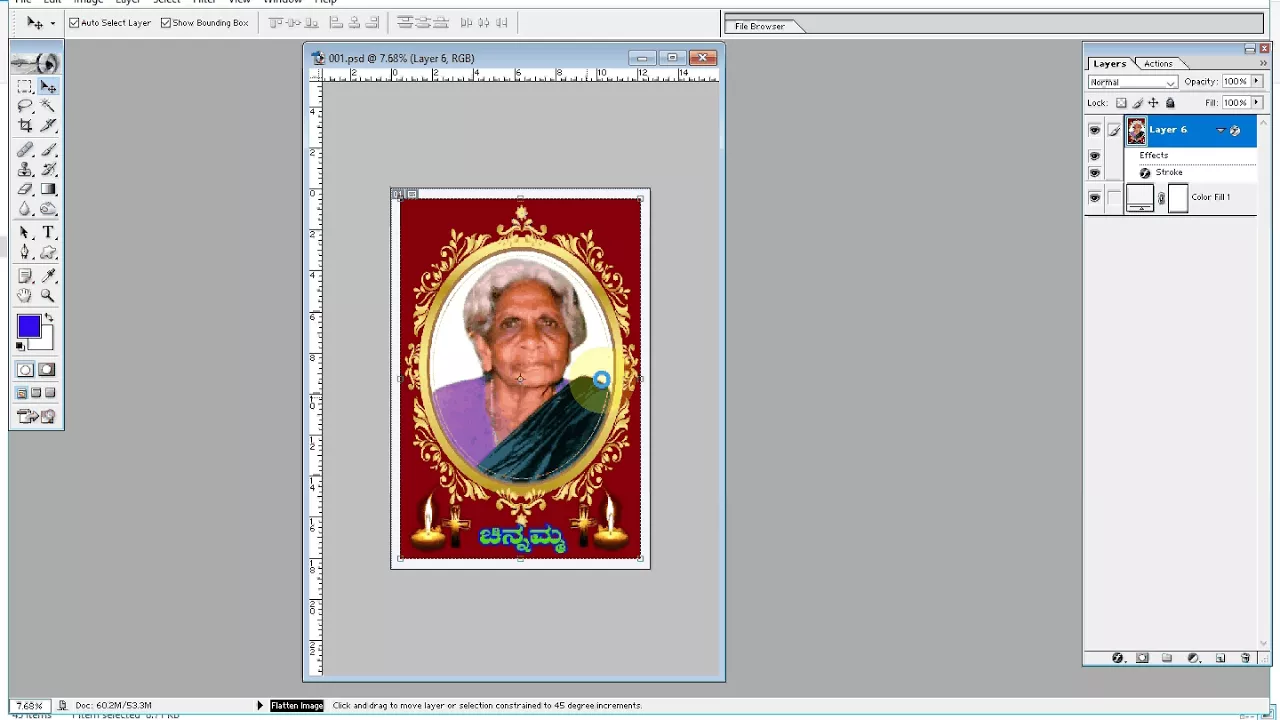
Task: Select the Eyedropper tool
Action: pos(48,276)
